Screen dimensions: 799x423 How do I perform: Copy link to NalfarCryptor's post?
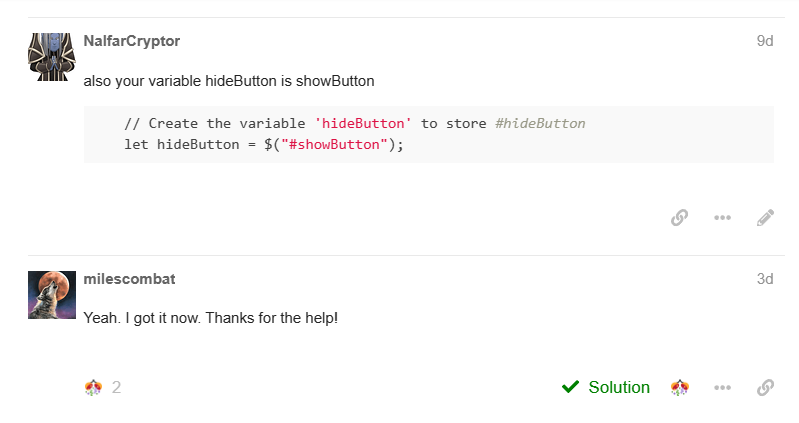(x=679, y=217)
